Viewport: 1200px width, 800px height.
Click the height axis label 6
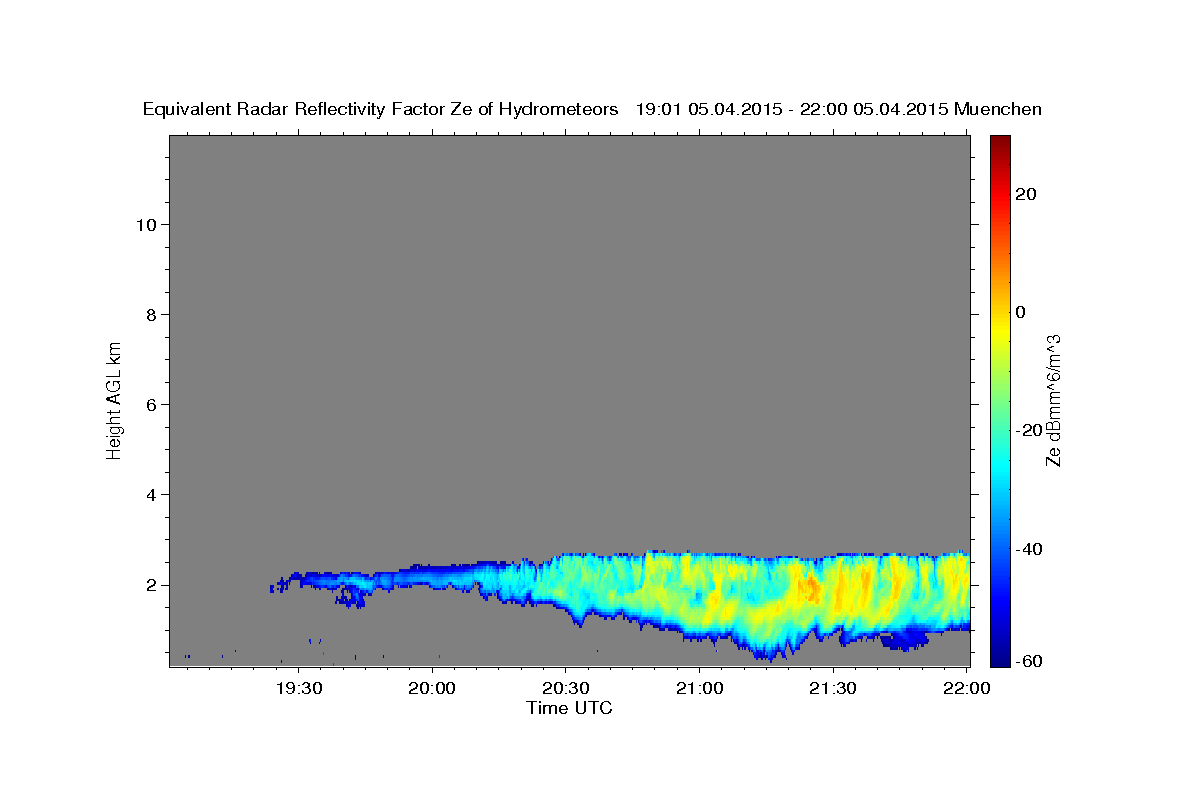coord(149,405)
